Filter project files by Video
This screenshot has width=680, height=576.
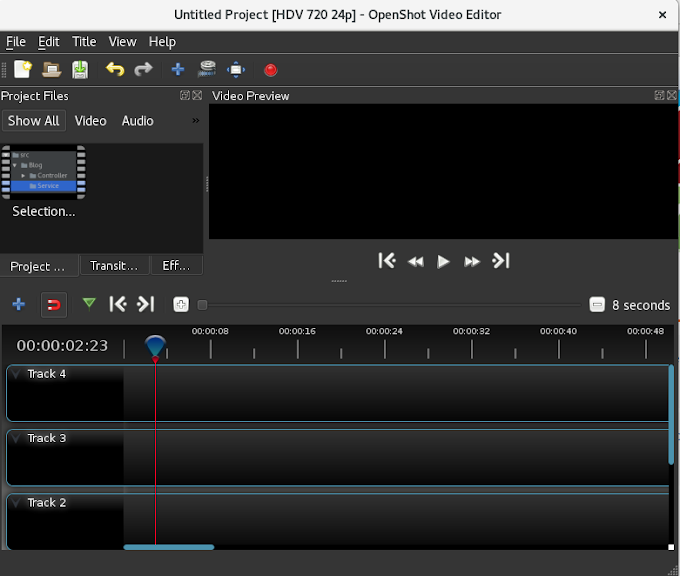pyautogui.click(x=90, y=121)
